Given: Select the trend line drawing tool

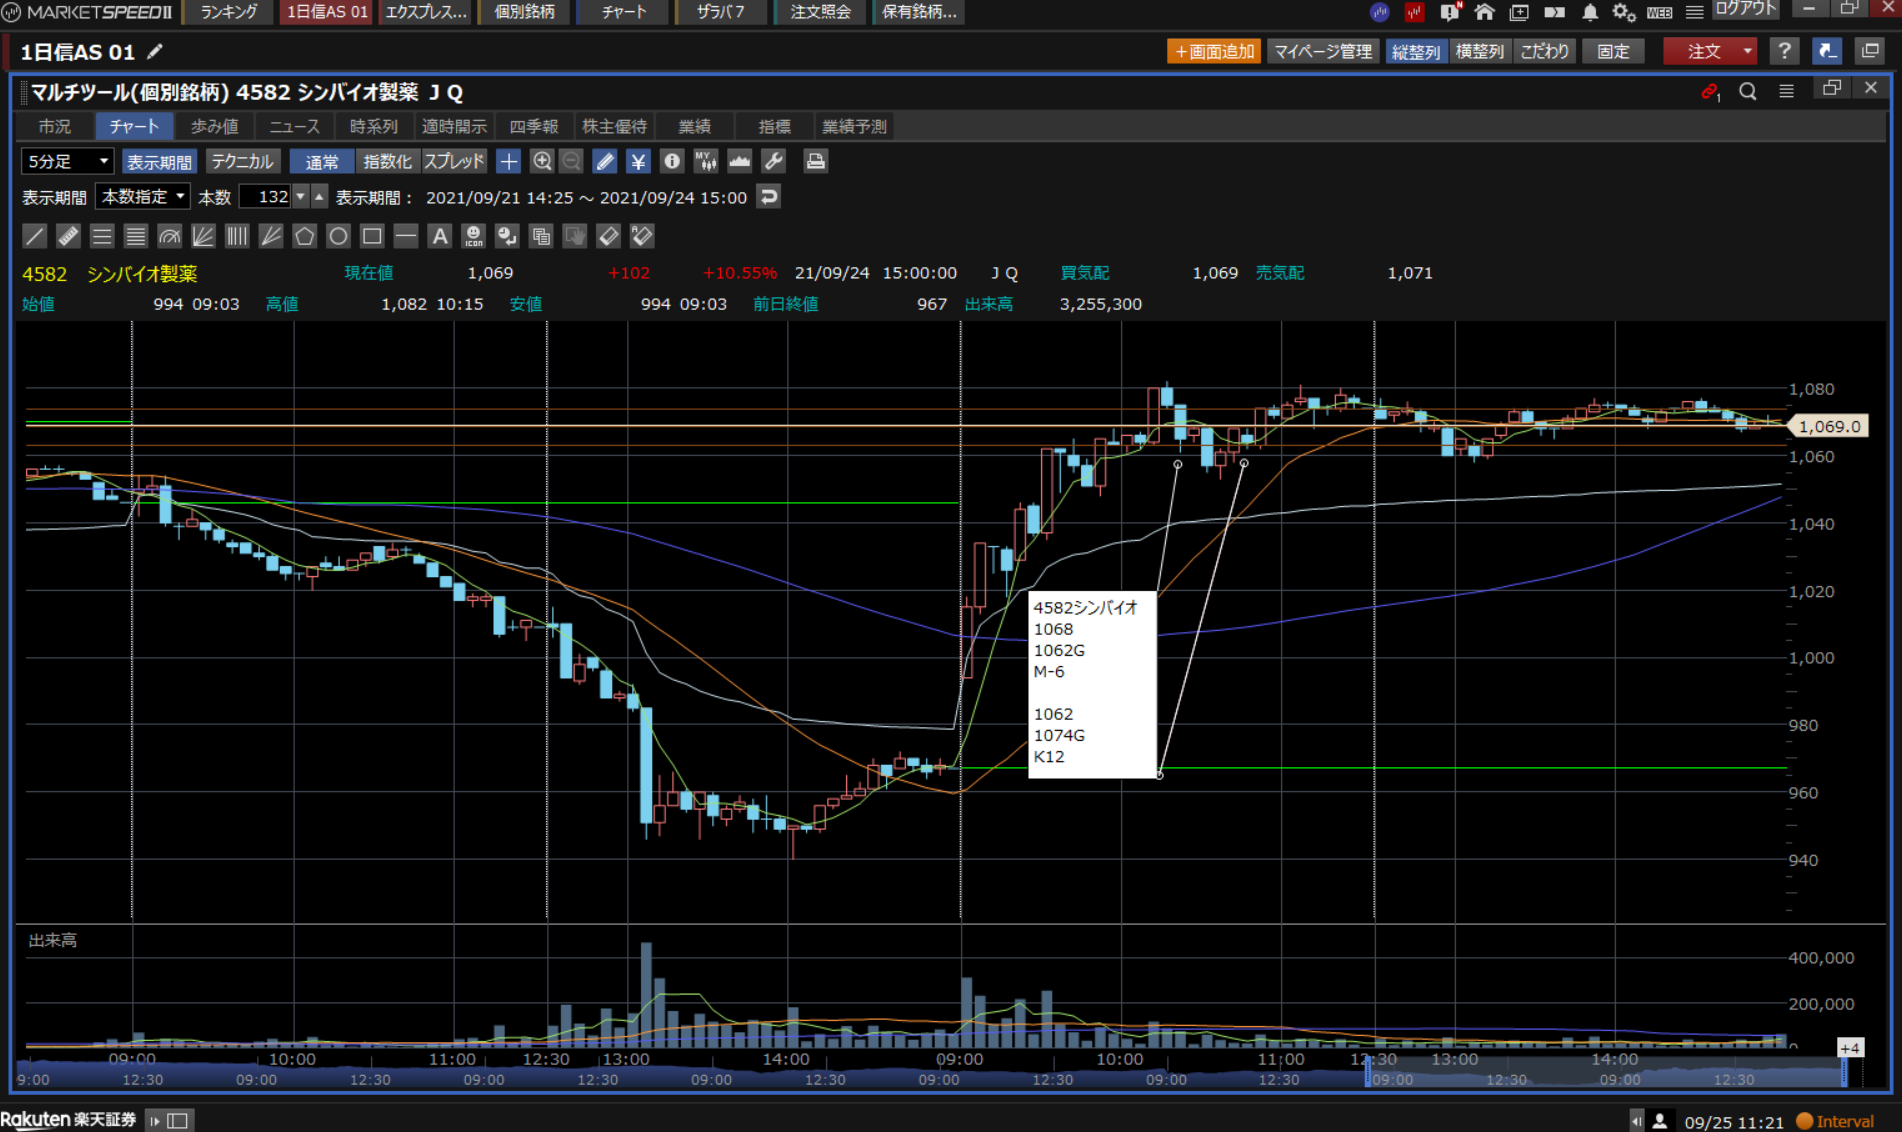Looking at the screenshot, I should 34,236.
